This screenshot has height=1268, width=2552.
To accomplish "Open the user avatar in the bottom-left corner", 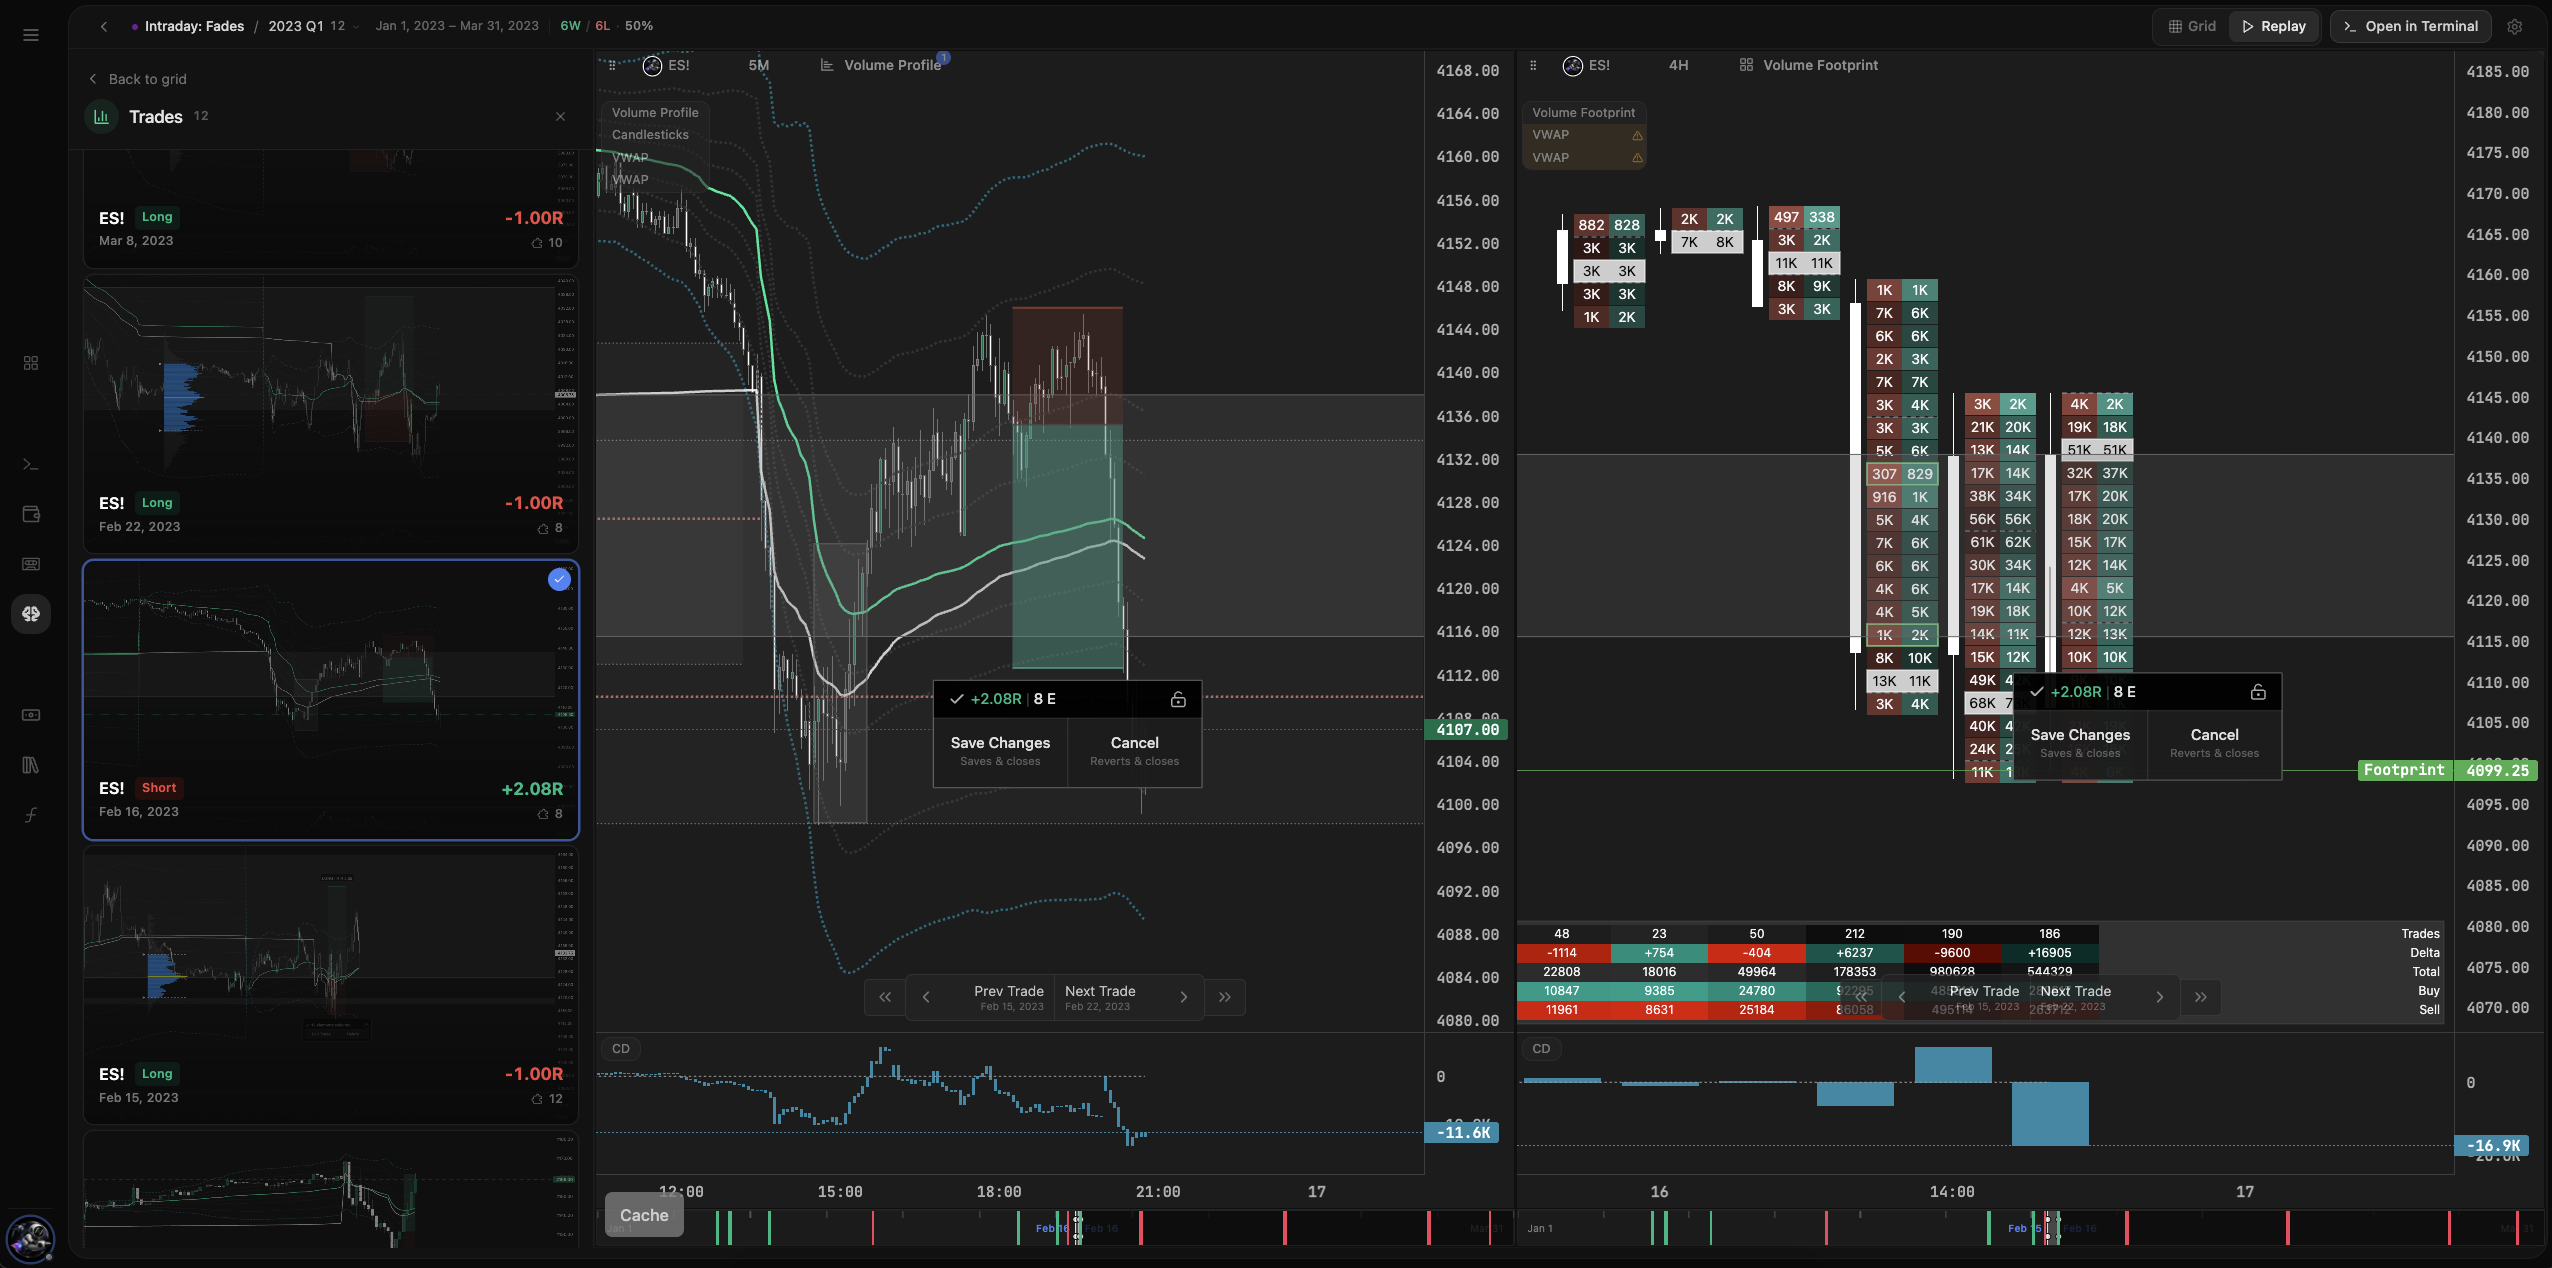I will [x=31, y=1240].
